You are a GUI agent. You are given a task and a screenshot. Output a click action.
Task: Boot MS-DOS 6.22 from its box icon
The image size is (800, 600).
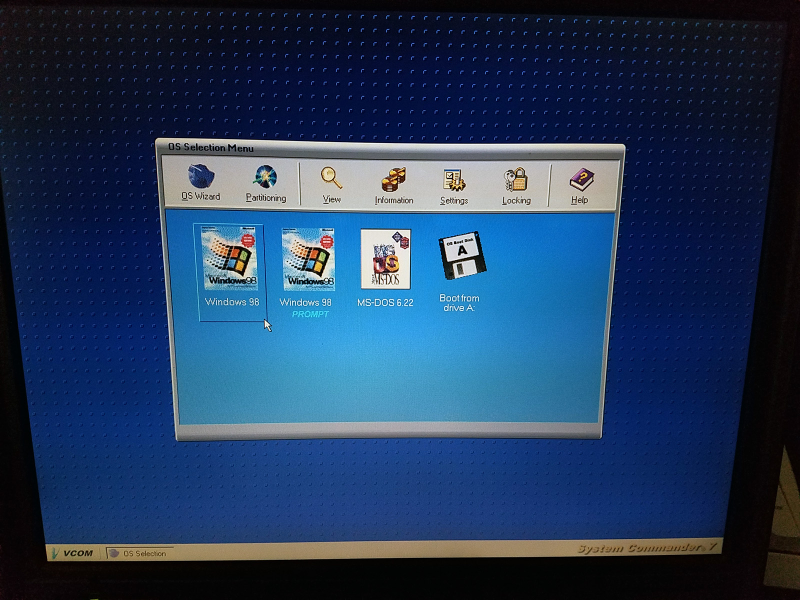[x=385, y=259]
